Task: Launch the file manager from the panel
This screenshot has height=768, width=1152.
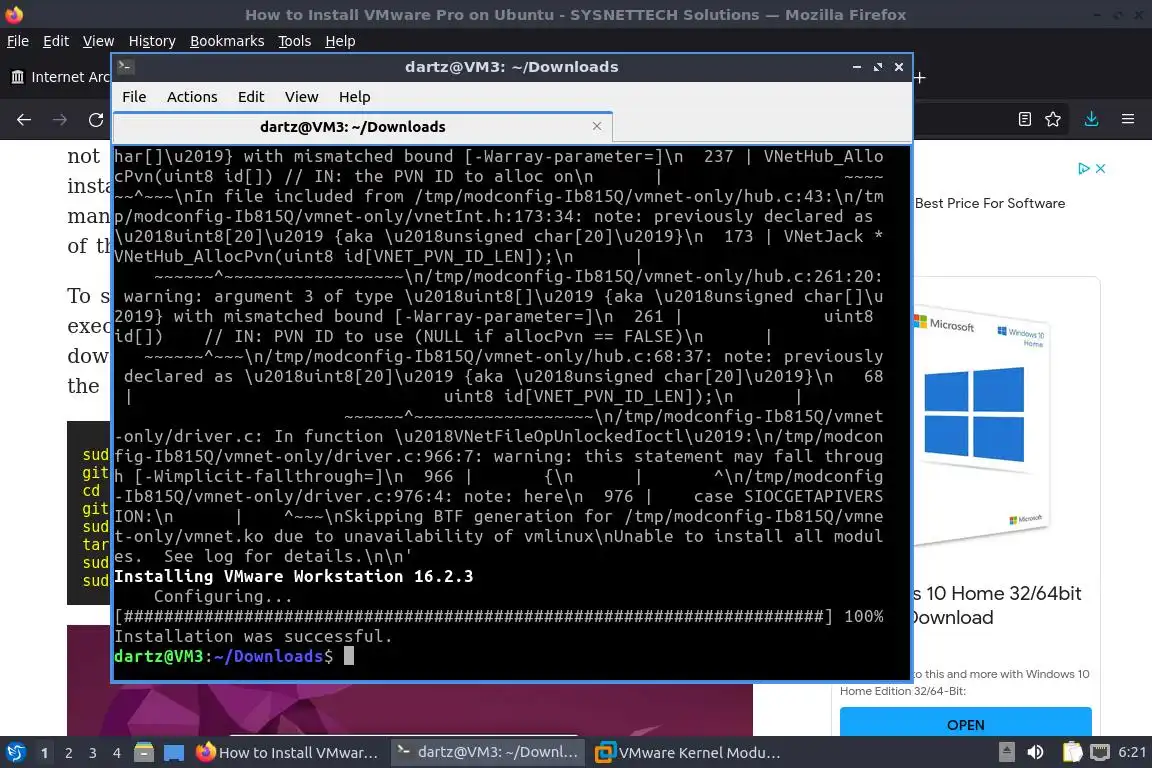Action: click(x=144, y=753)
